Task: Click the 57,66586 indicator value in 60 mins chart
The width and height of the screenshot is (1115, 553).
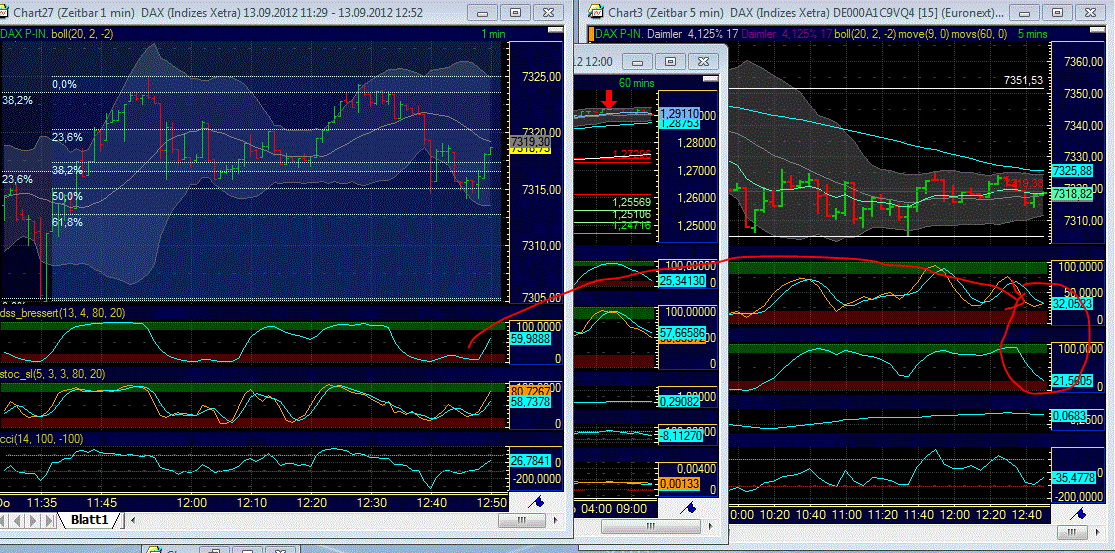Action: click(680, 331)
